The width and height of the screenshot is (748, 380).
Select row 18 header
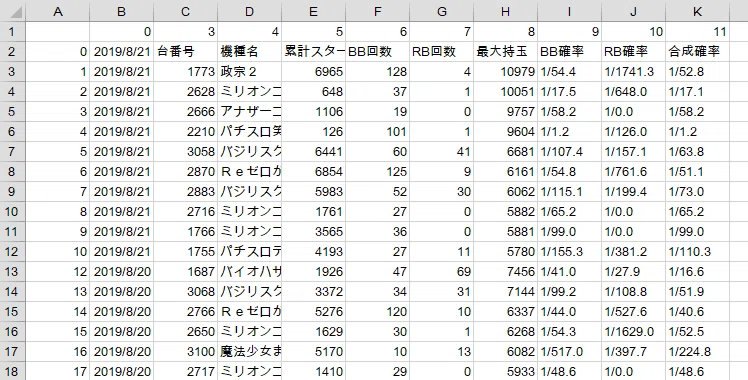coord(12,371)
